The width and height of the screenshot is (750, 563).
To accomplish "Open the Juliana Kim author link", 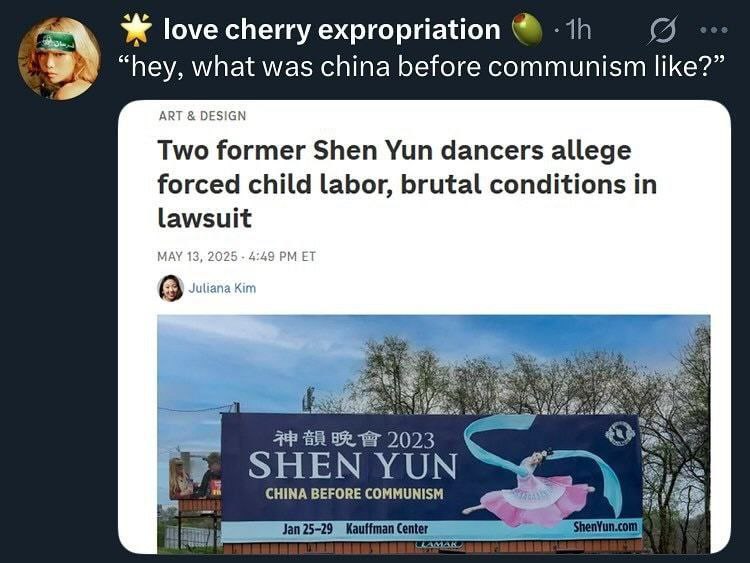I will [222, 288].
